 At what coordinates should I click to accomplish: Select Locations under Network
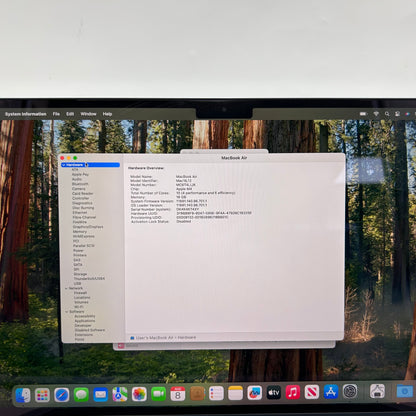tap(82, 297)
